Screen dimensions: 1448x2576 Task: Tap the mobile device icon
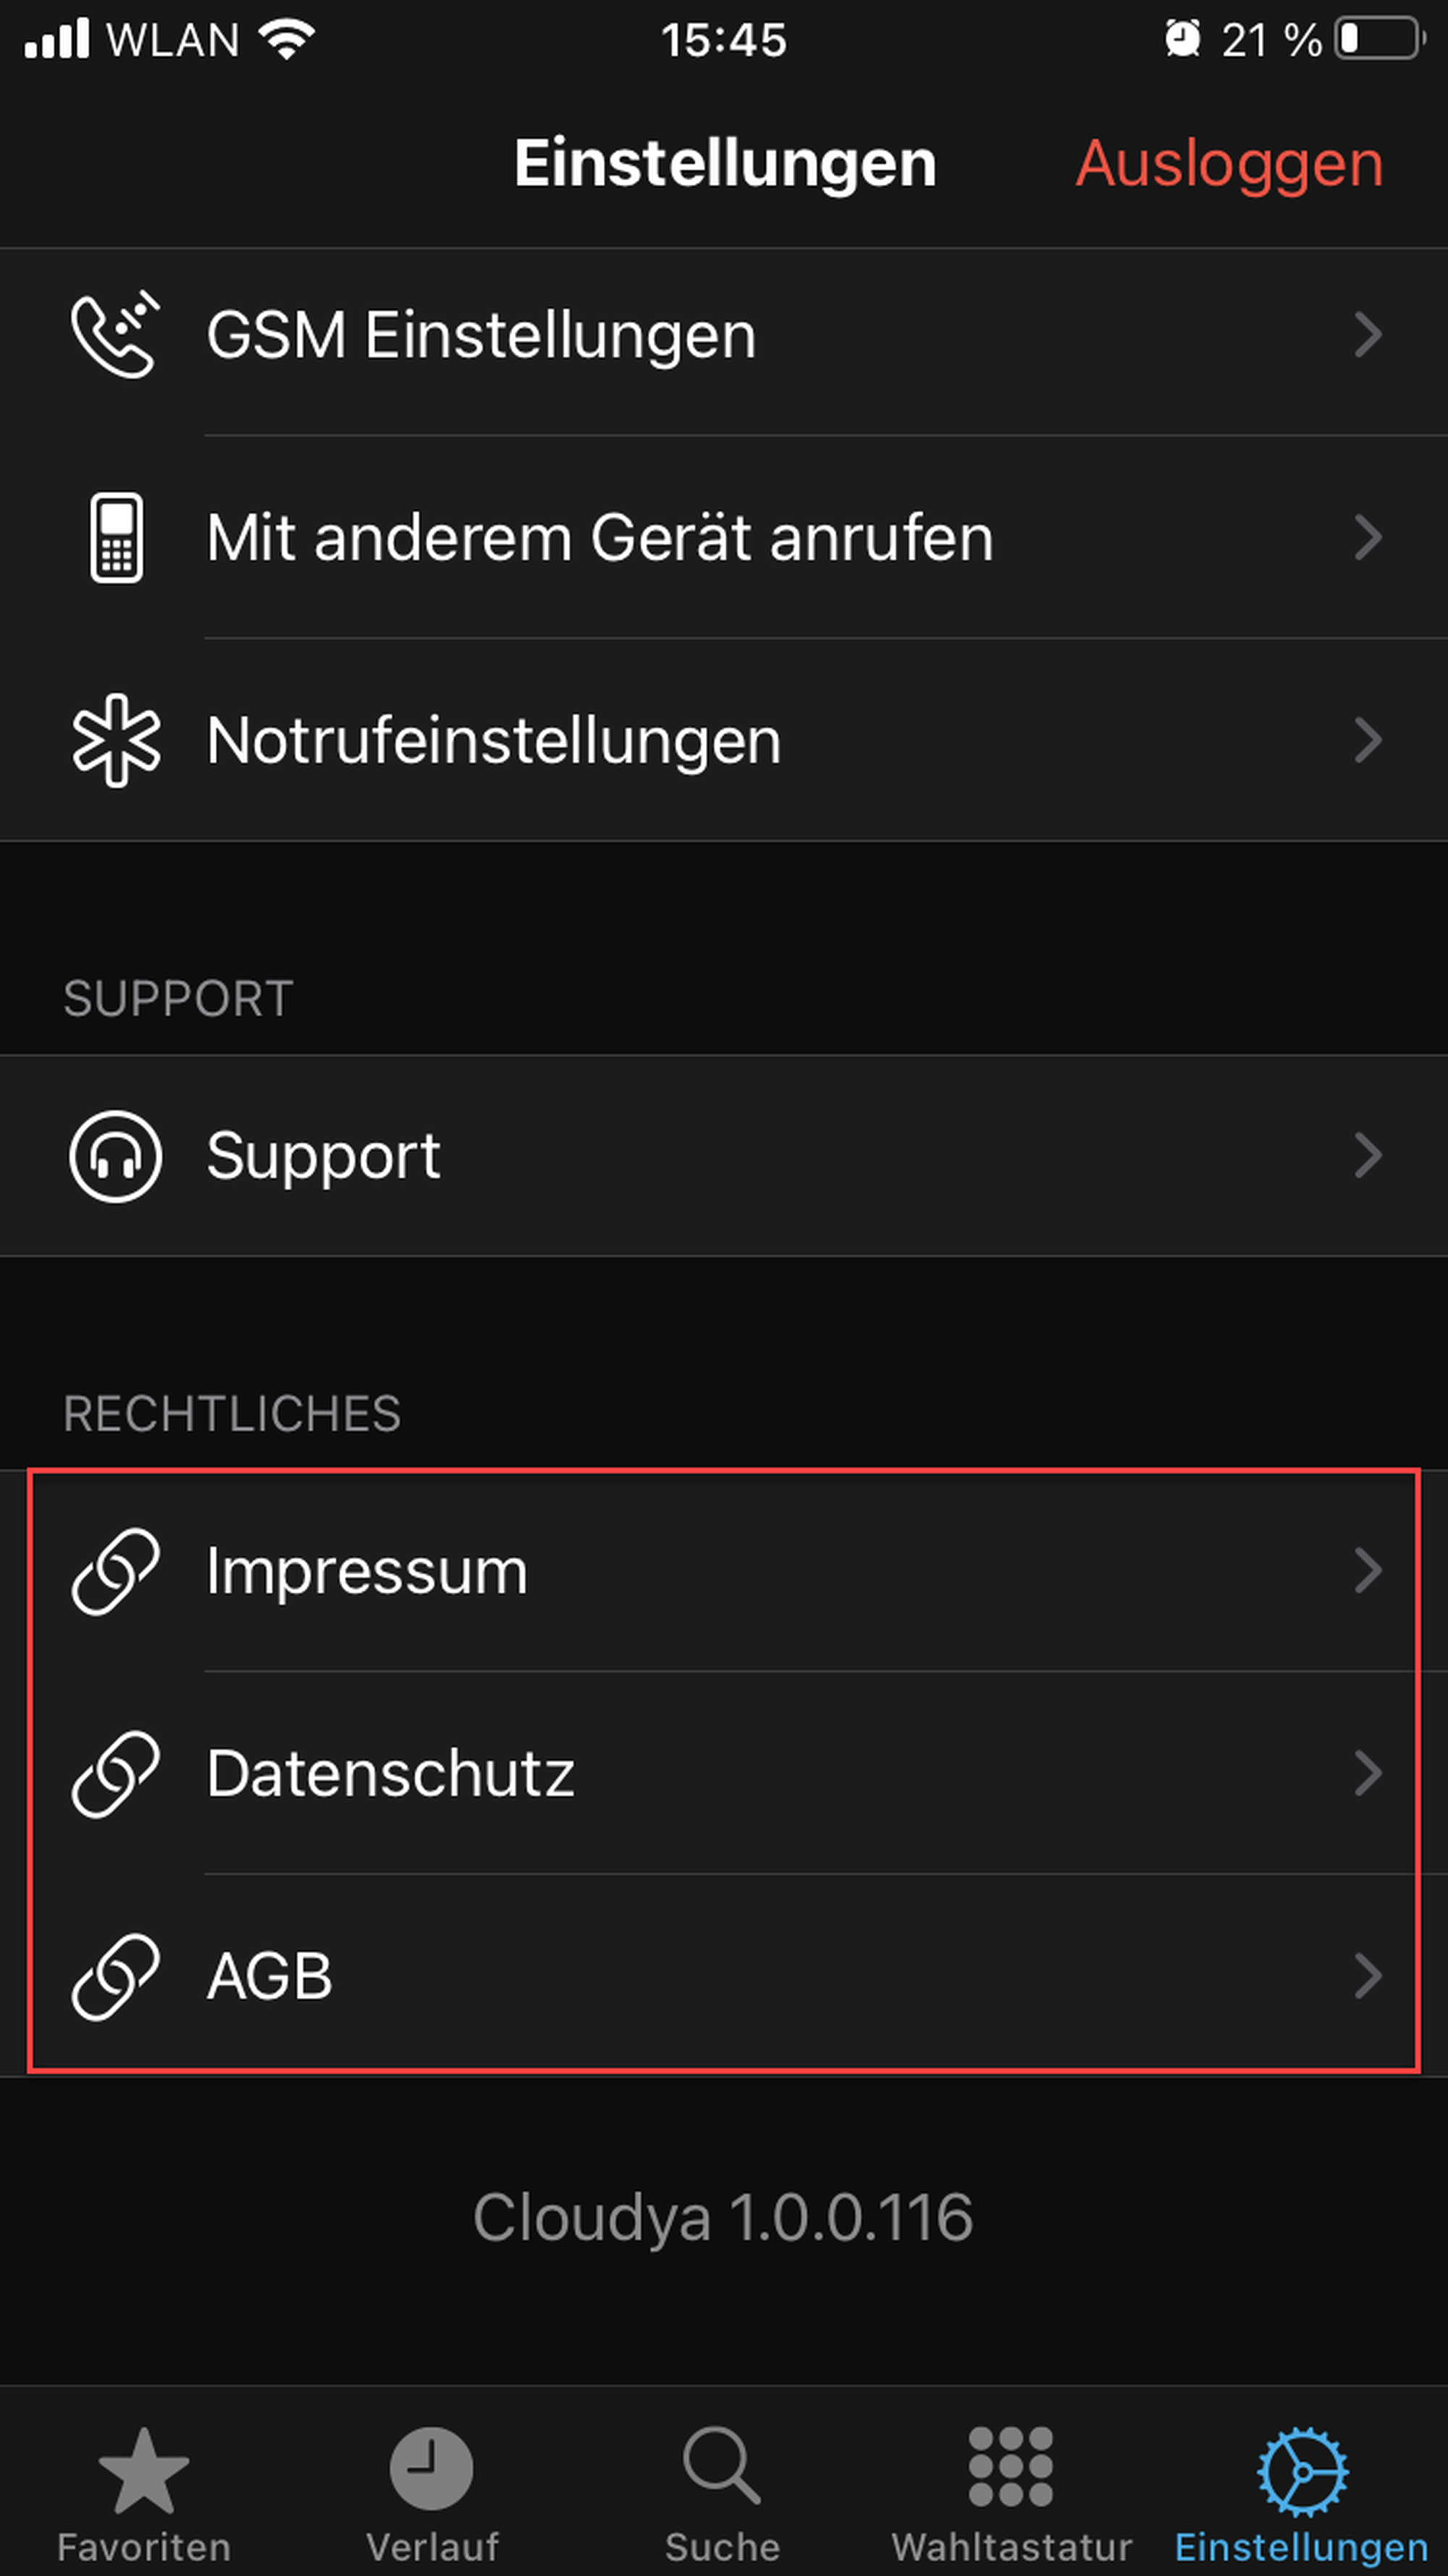coord(116,537)
